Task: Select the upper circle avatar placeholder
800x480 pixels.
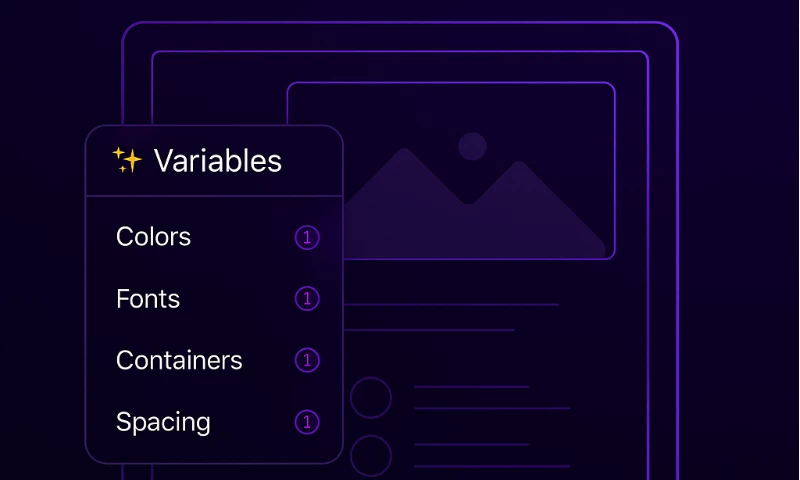Action: click(x=371, y=397)
